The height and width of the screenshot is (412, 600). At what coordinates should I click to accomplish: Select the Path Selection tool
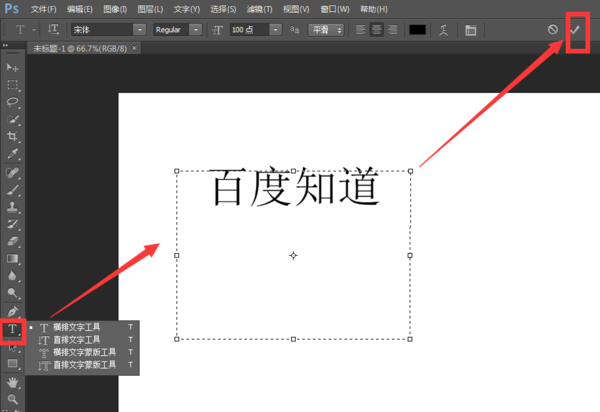click(x=12, y=347)
